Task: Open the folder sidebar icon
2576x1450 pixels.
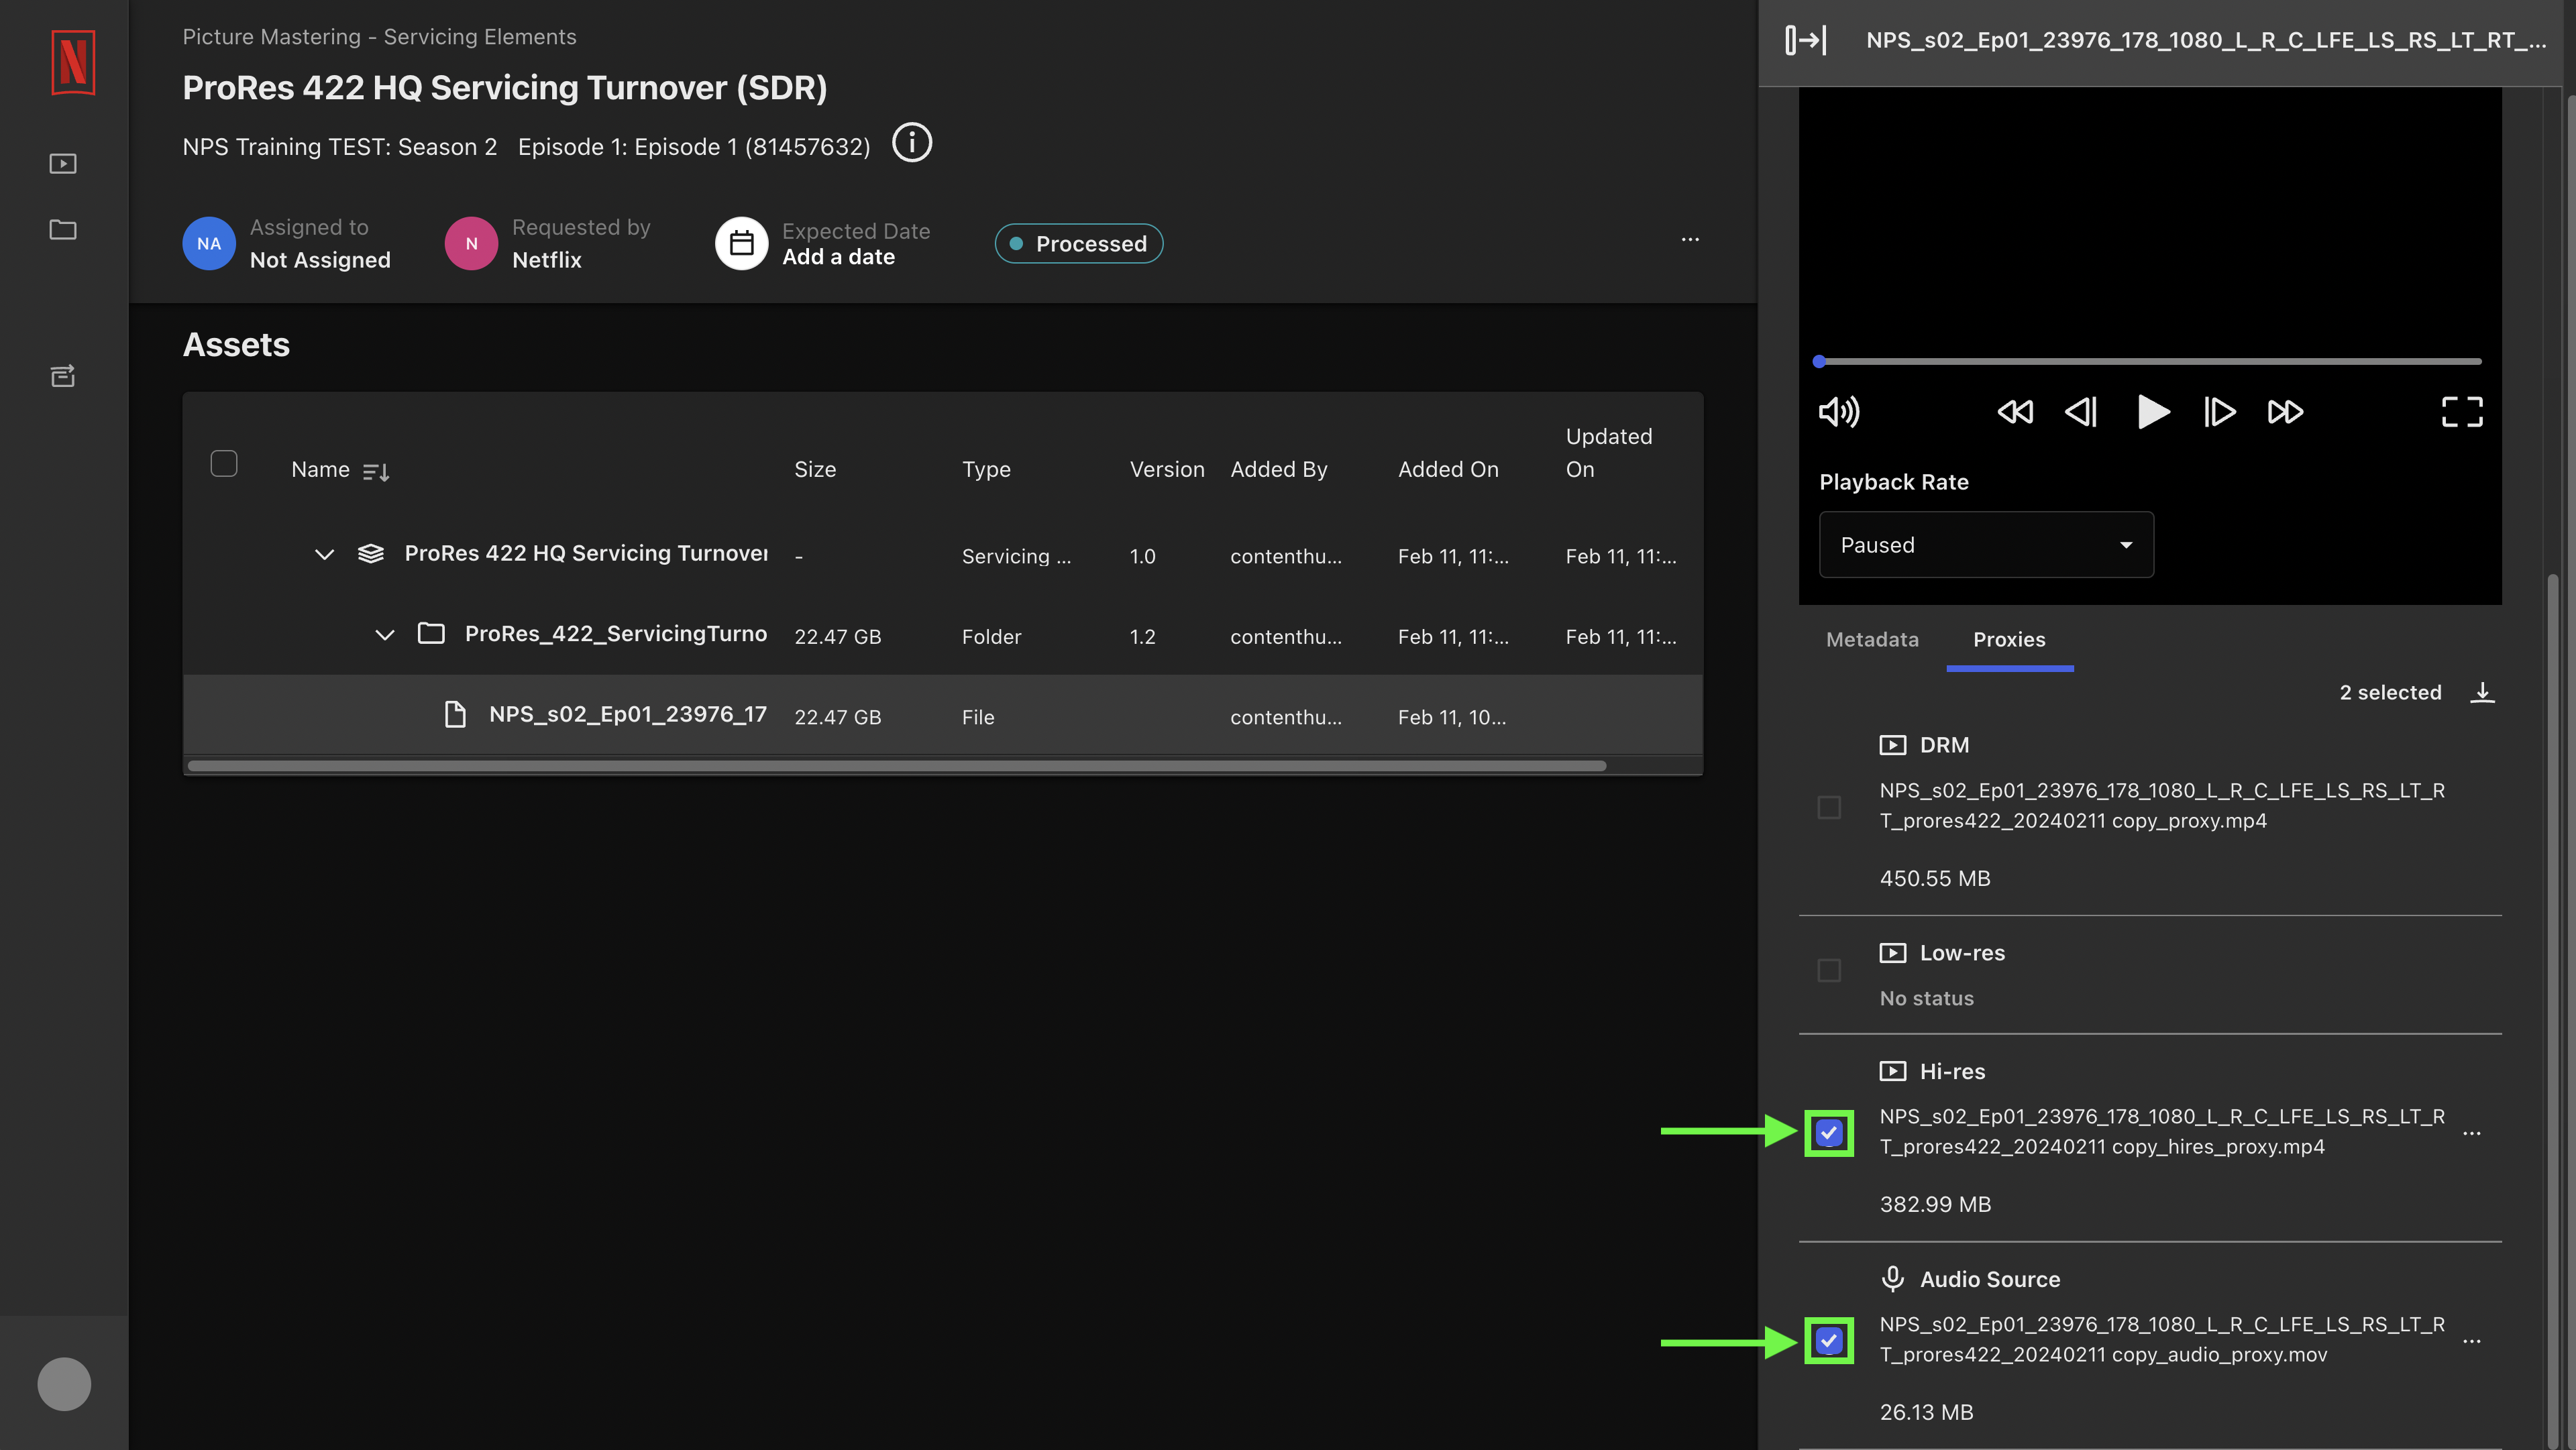Action: point(63,229)
